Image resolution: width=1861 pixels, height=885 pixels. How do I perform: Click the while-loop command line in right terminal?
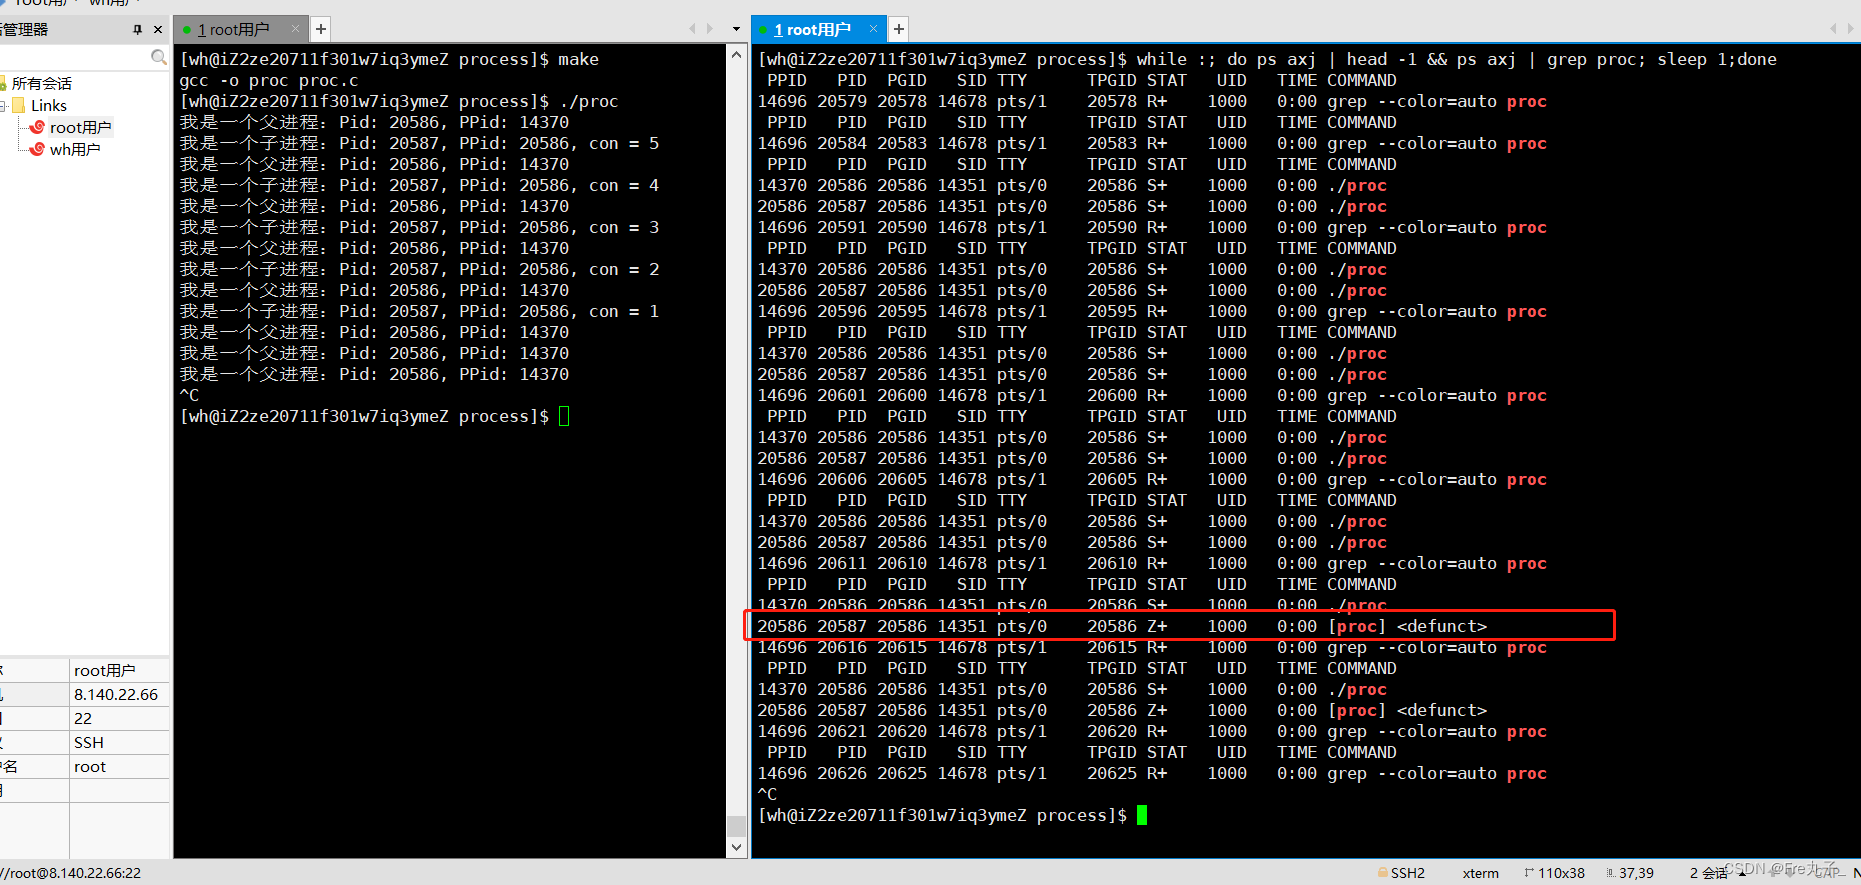(x=1267, y=59)
